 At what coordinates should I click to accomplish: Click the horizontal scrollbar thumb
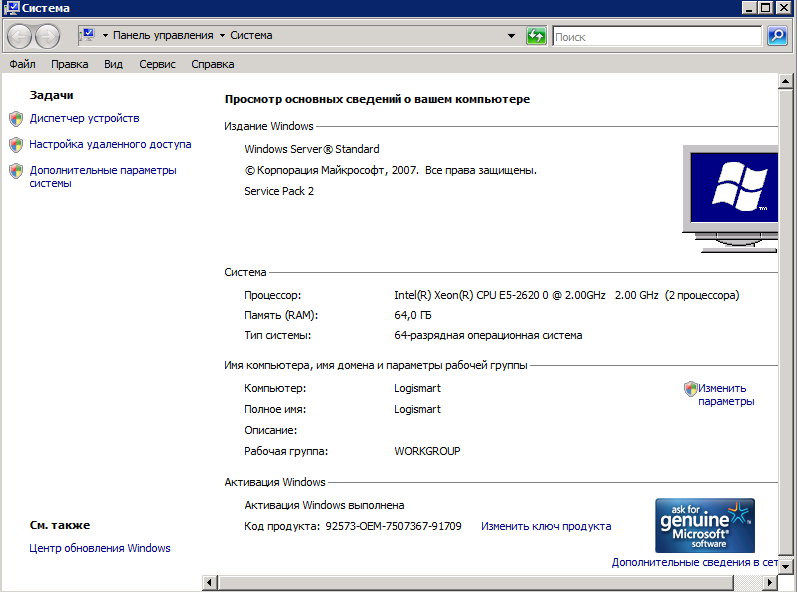(476, 582)
